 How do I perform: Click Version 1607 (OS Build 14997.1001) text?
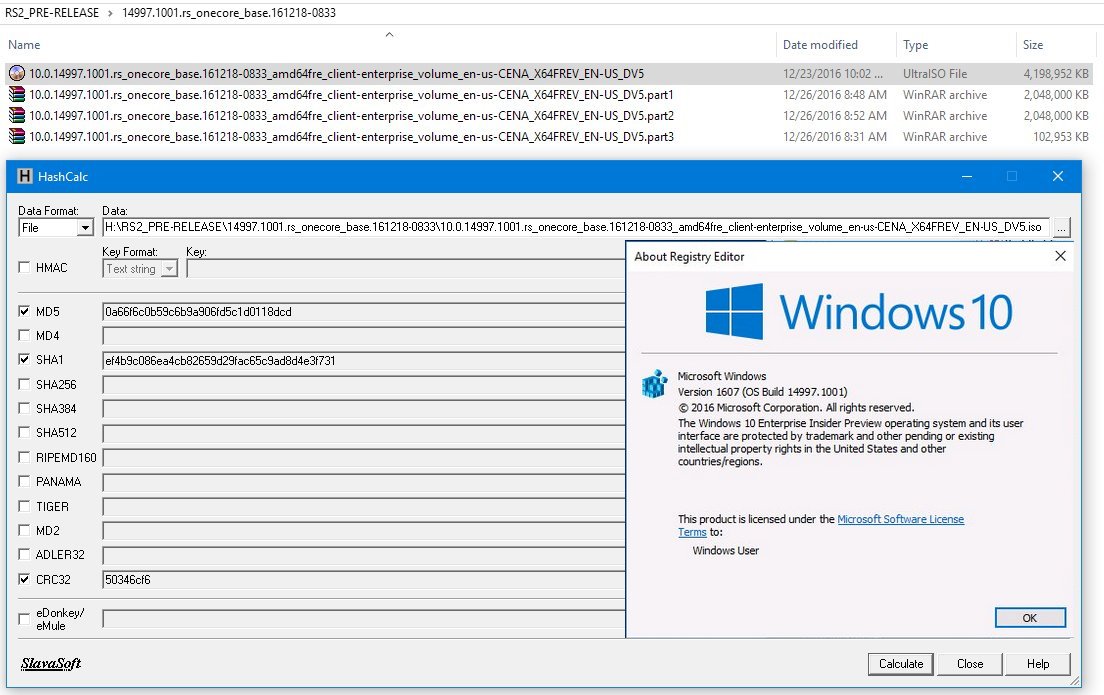point(763,392)
